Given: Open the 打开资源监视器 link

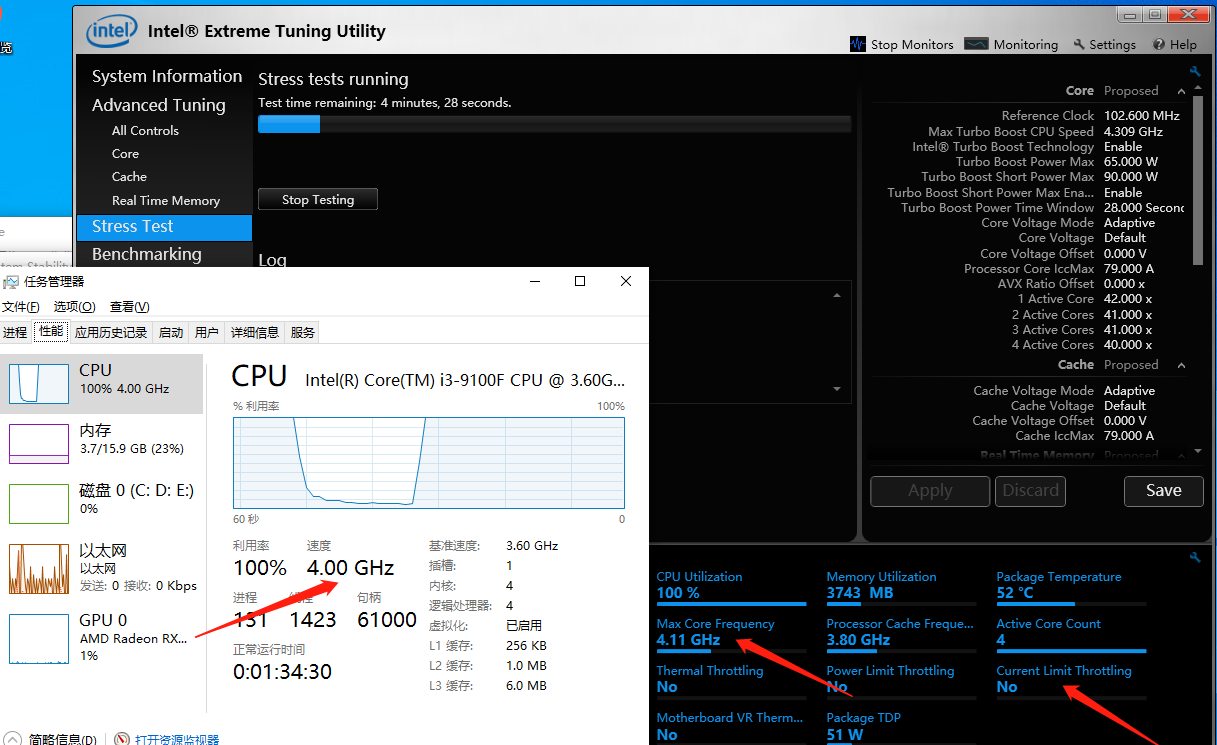Looking at the screenshot, I should click(x=177, y=740).
